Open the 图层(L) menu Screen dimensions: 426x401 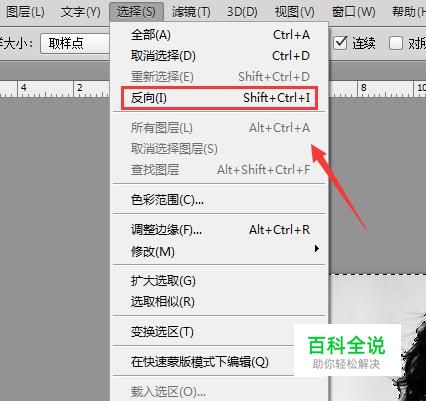coord(25,12)
